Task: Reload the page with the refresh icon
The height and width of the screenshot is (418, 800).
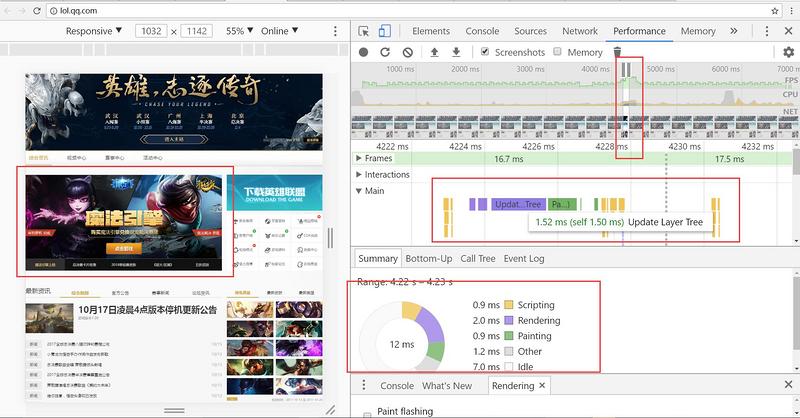Action: [36, 11]
